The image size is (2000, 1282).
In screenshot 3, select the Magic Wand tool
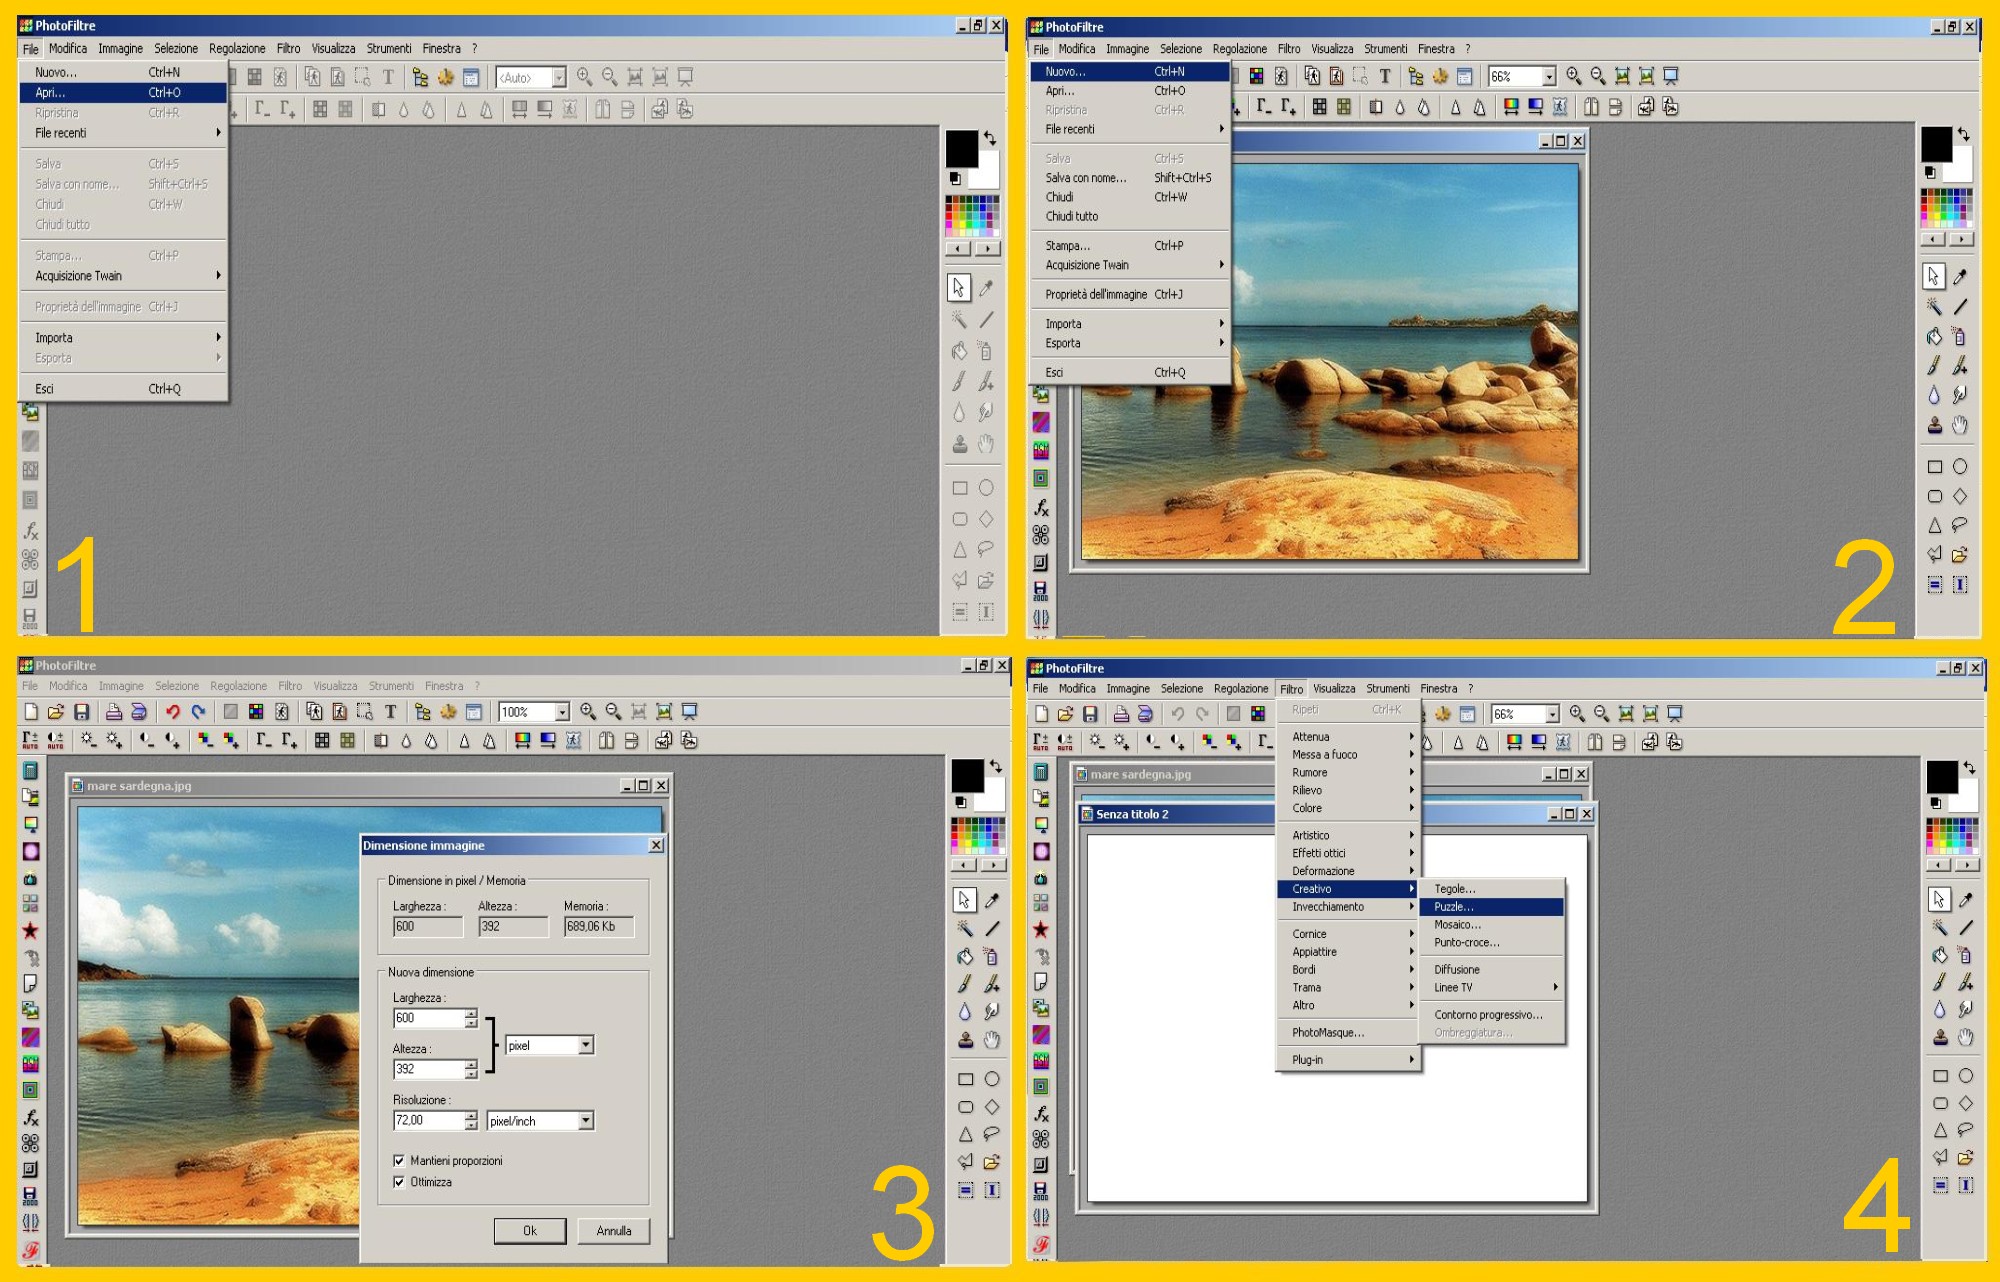964,928
